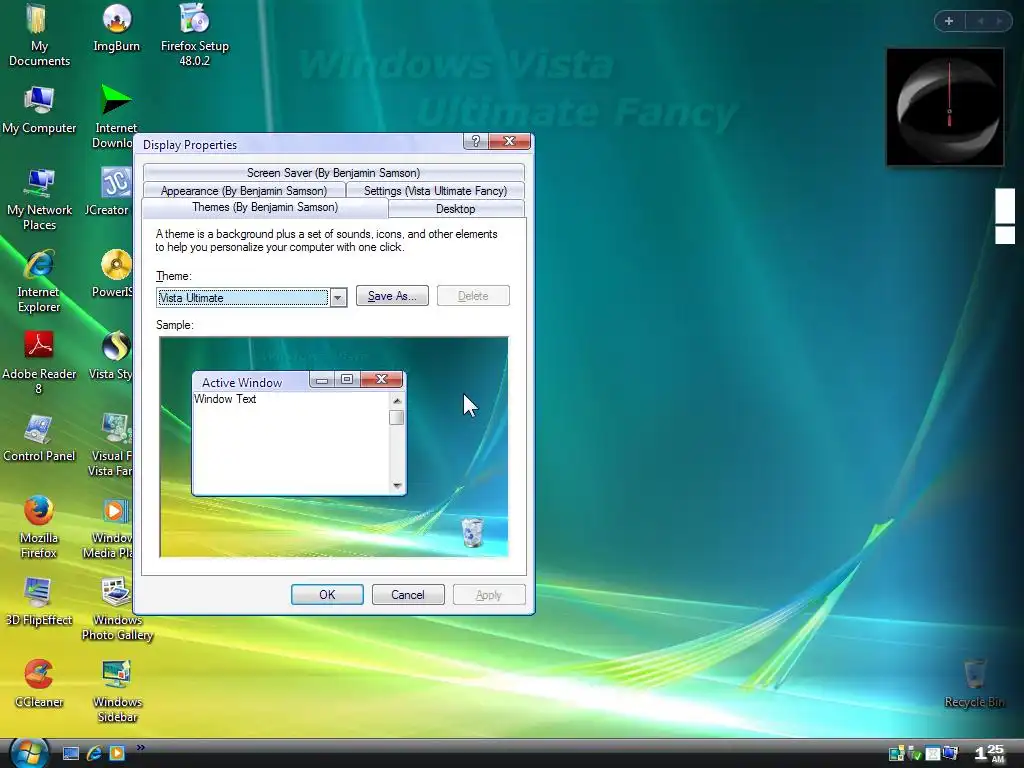Screen dimensions: 1024x768
Task: Click the Cancel button
Action: (408, 595)
